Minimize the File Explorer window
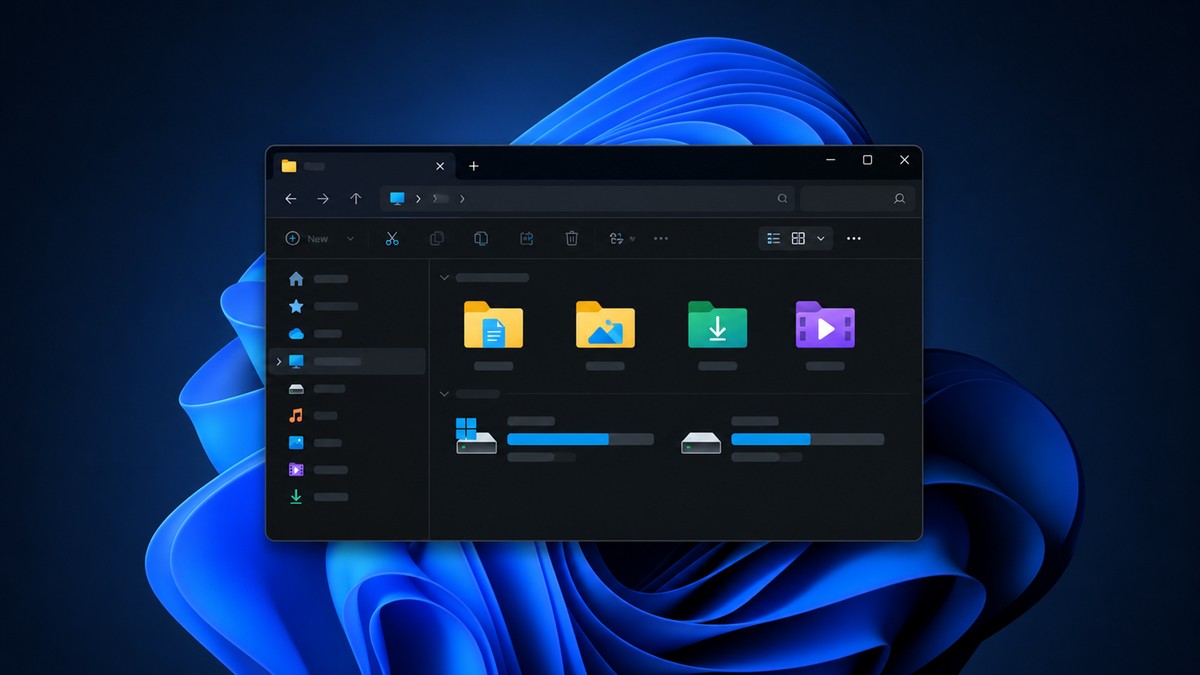This screenshot has height=675, width=1200. tap(831, 160)
